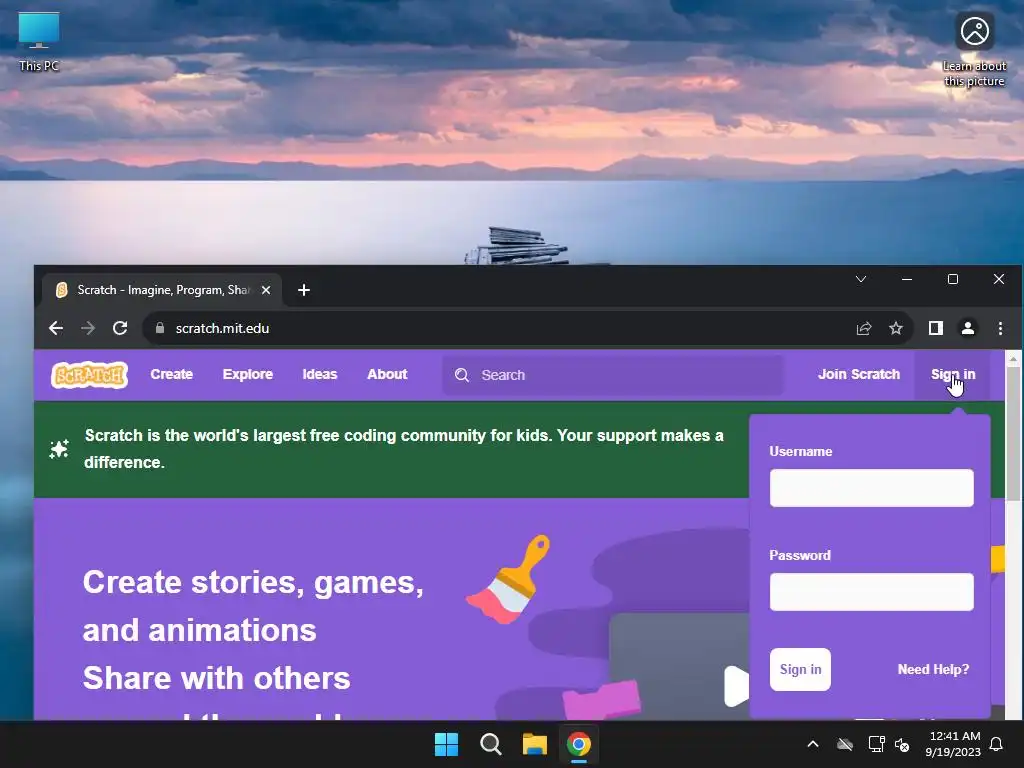Bookmark this tab with the star icon
1024x768 pixels.
click(896, 328)
